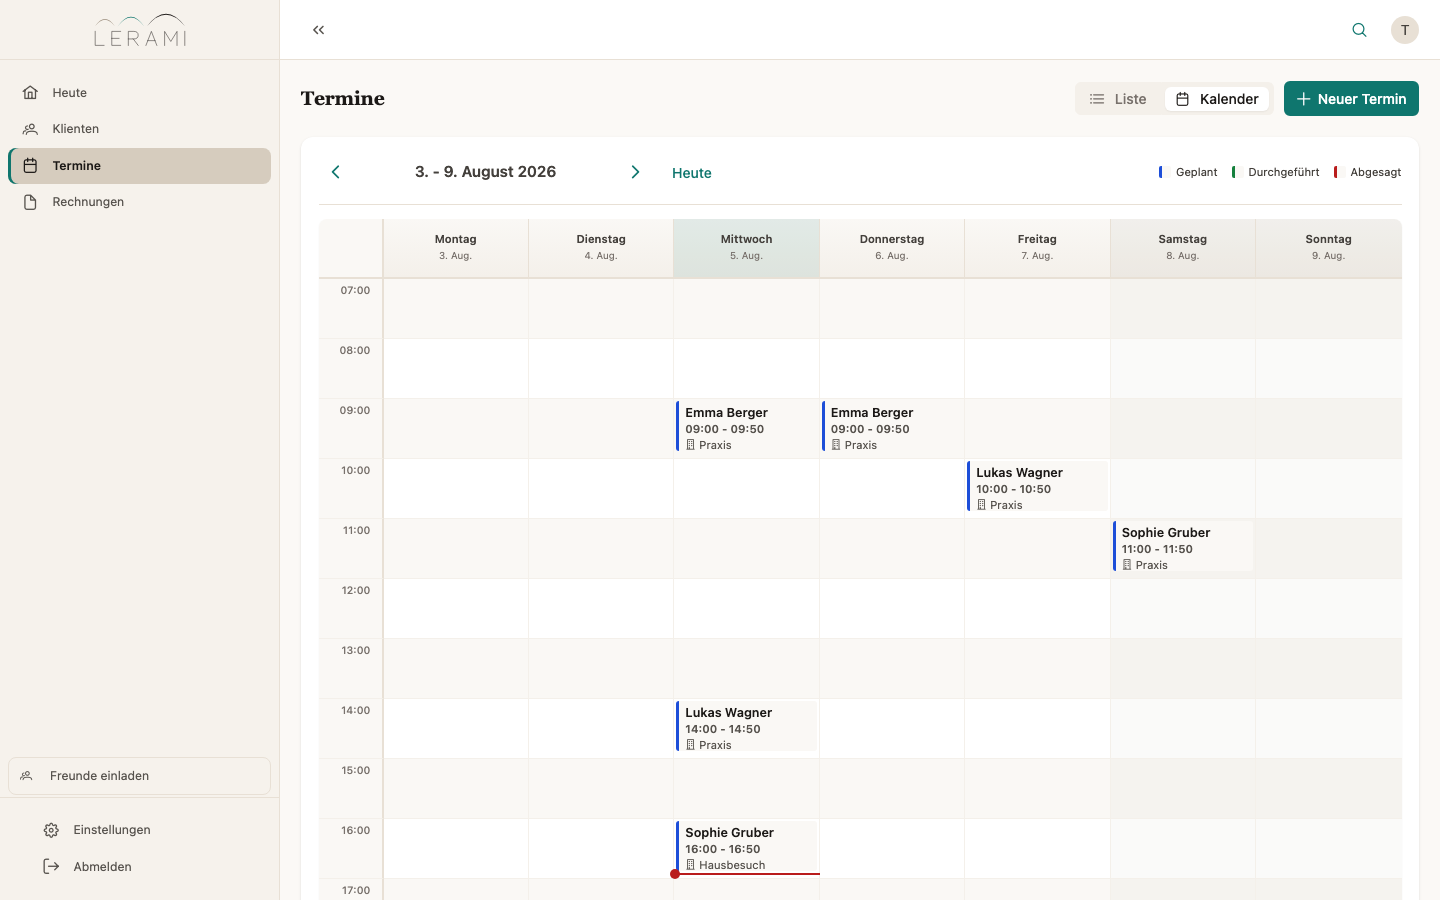
Task: Click the 12:00 time label
Action: (355, 591)
